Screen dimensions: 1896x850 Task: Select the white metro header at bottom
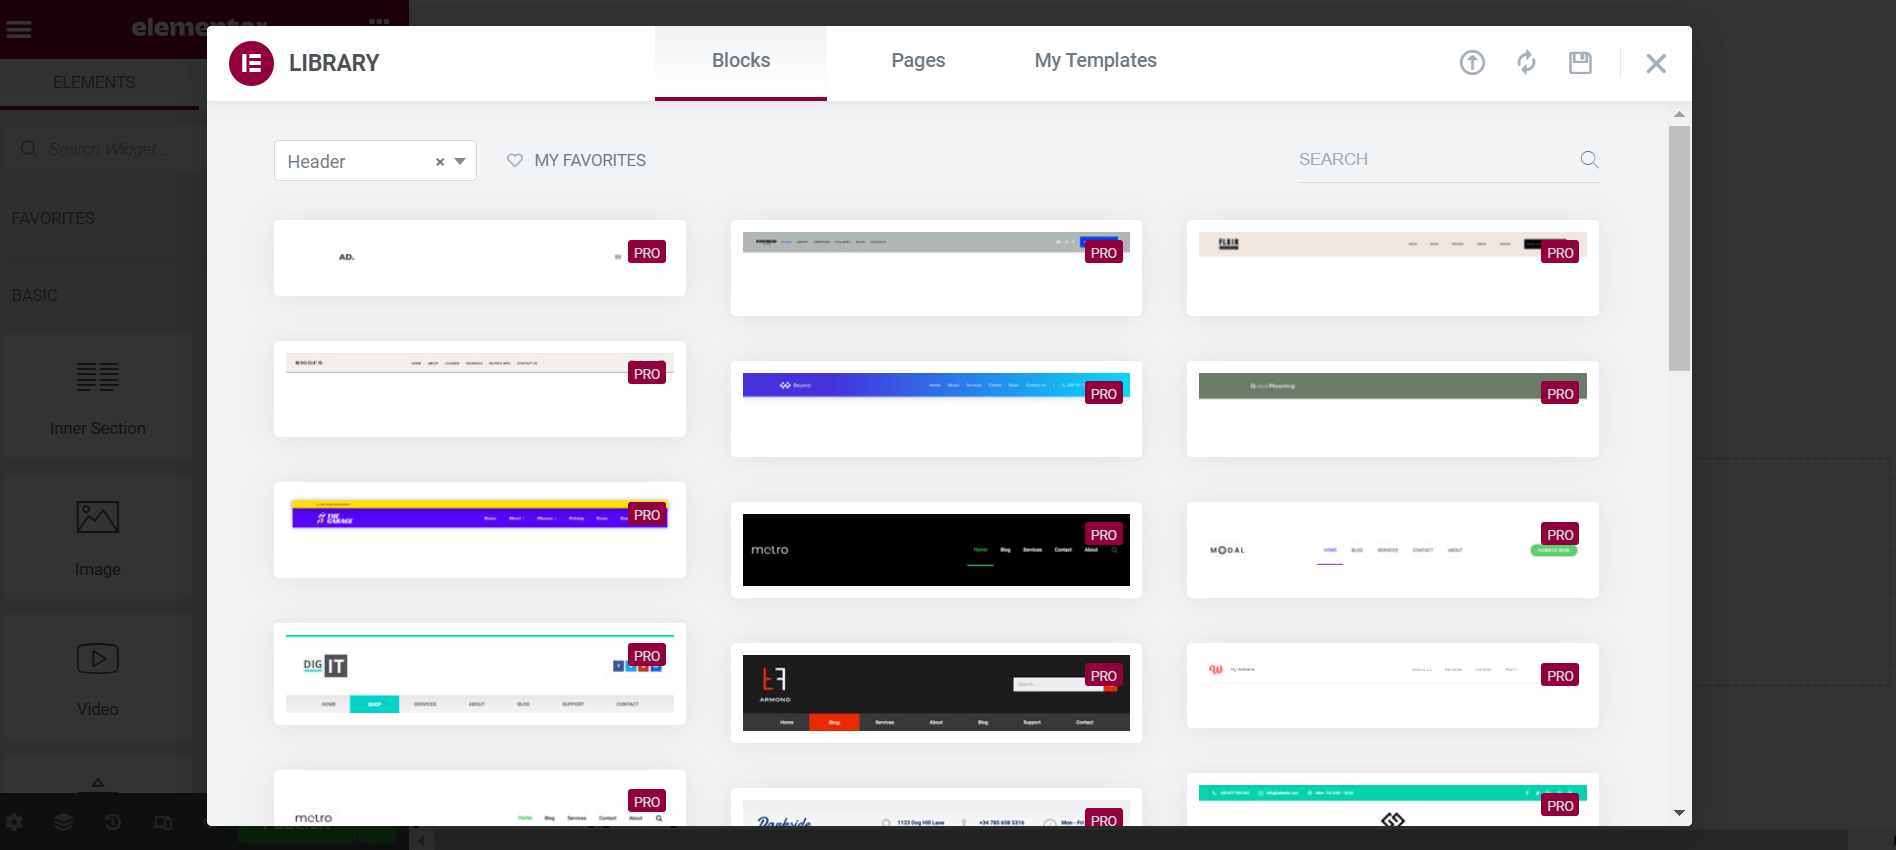click(x=480, y=798)
